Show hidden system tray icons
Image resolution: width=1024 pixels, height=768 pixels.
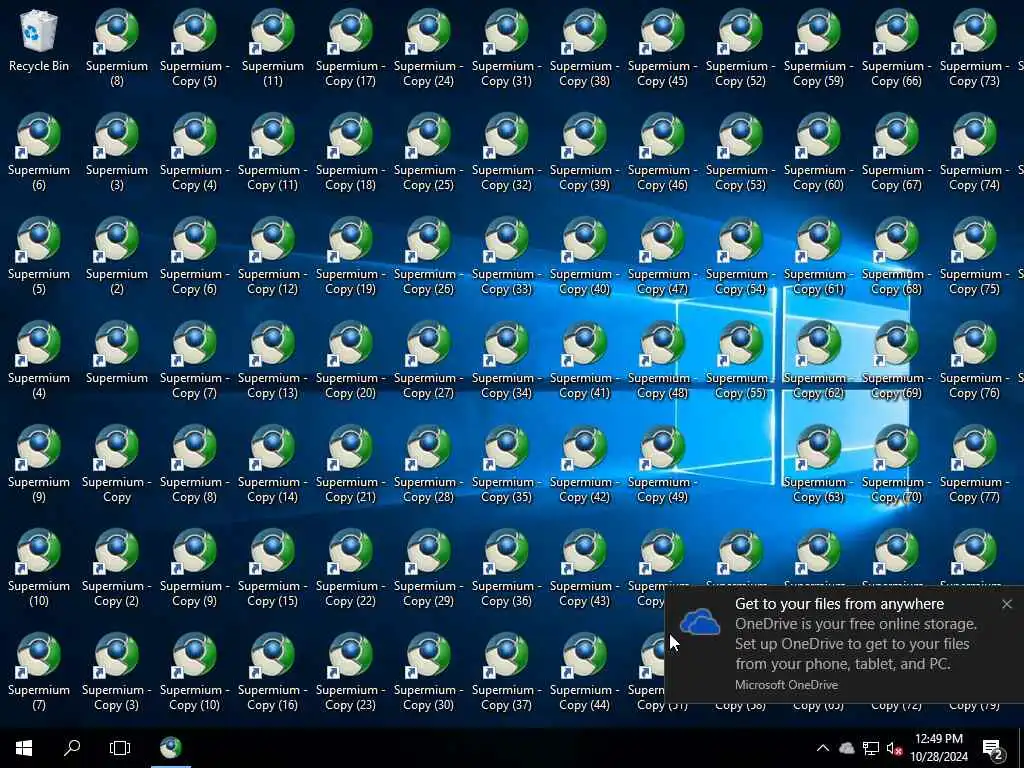pos(823,748)
